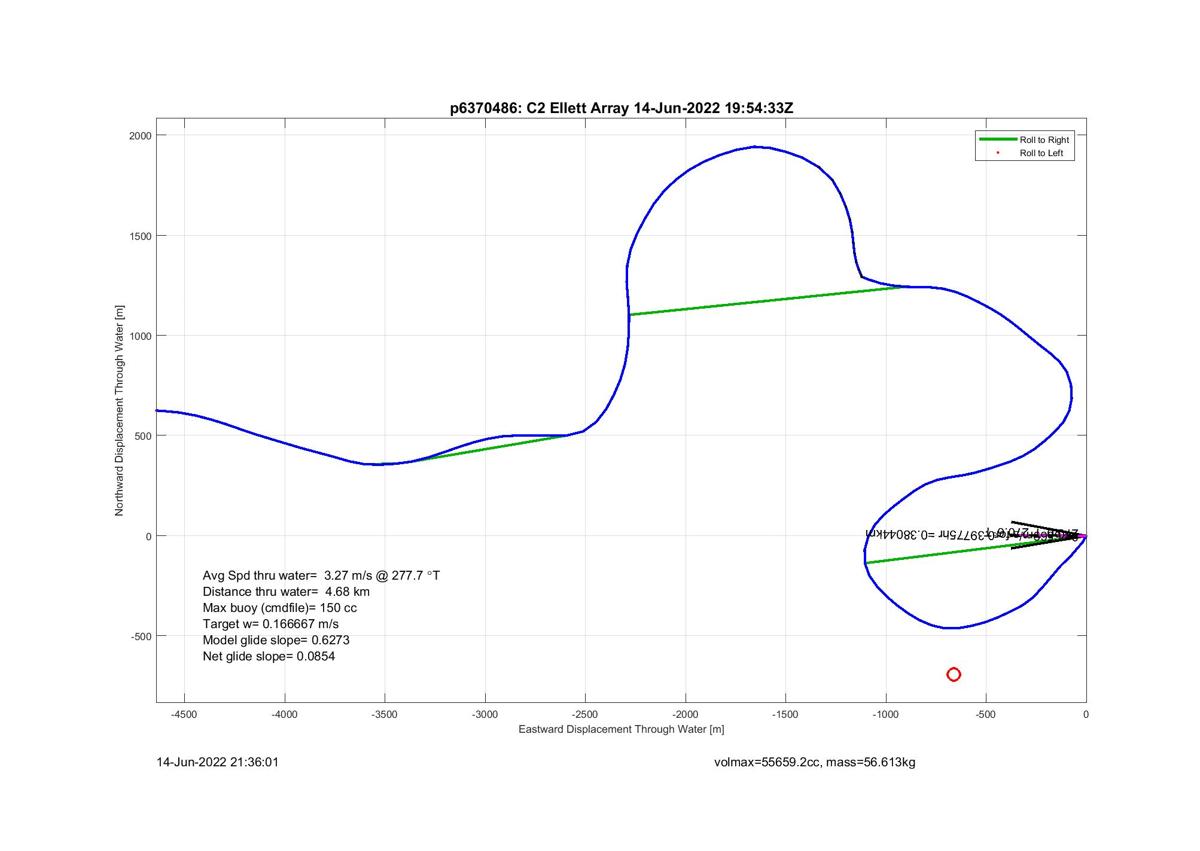1200x851 pixels.
Task: Click the 2000 tick label on the y-axis
Action: pos(139,135)
